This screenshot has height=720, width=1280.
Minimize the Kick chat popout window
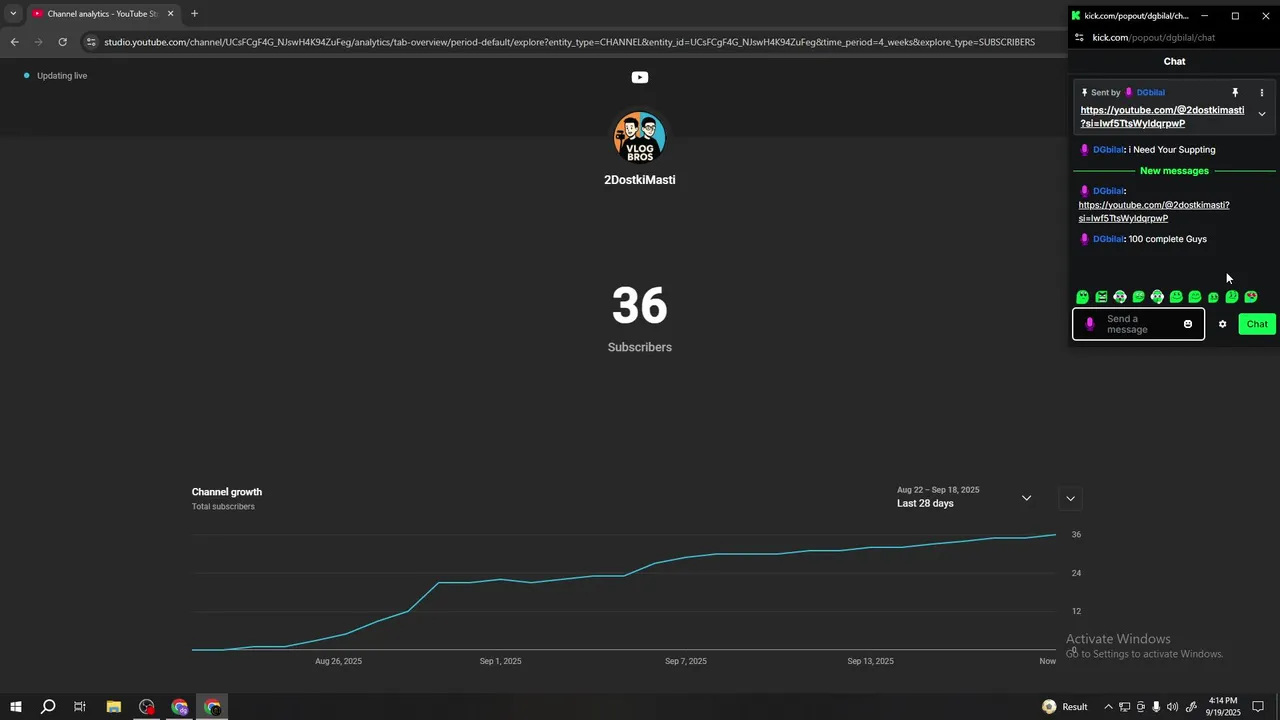click(1204, 16)
